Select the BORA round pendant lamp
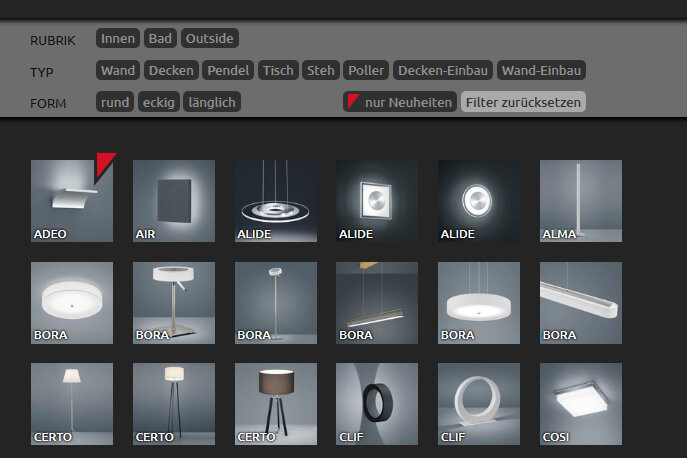The image size is (687, 458). click(x=479, y=303)
